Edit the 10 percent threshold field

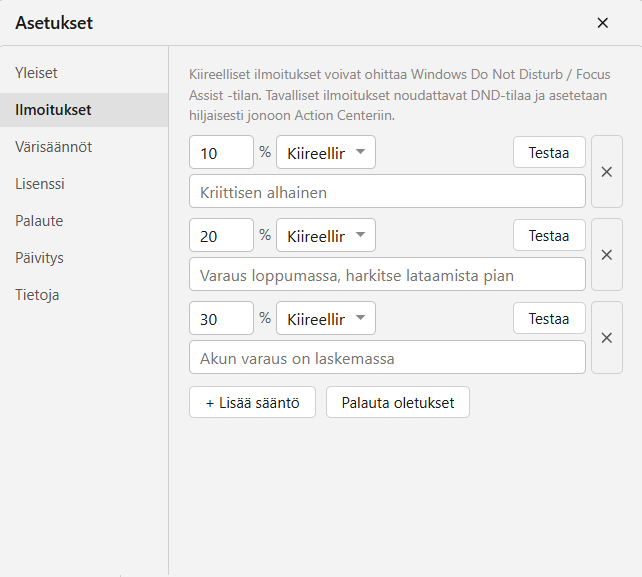tap(222, 152)
